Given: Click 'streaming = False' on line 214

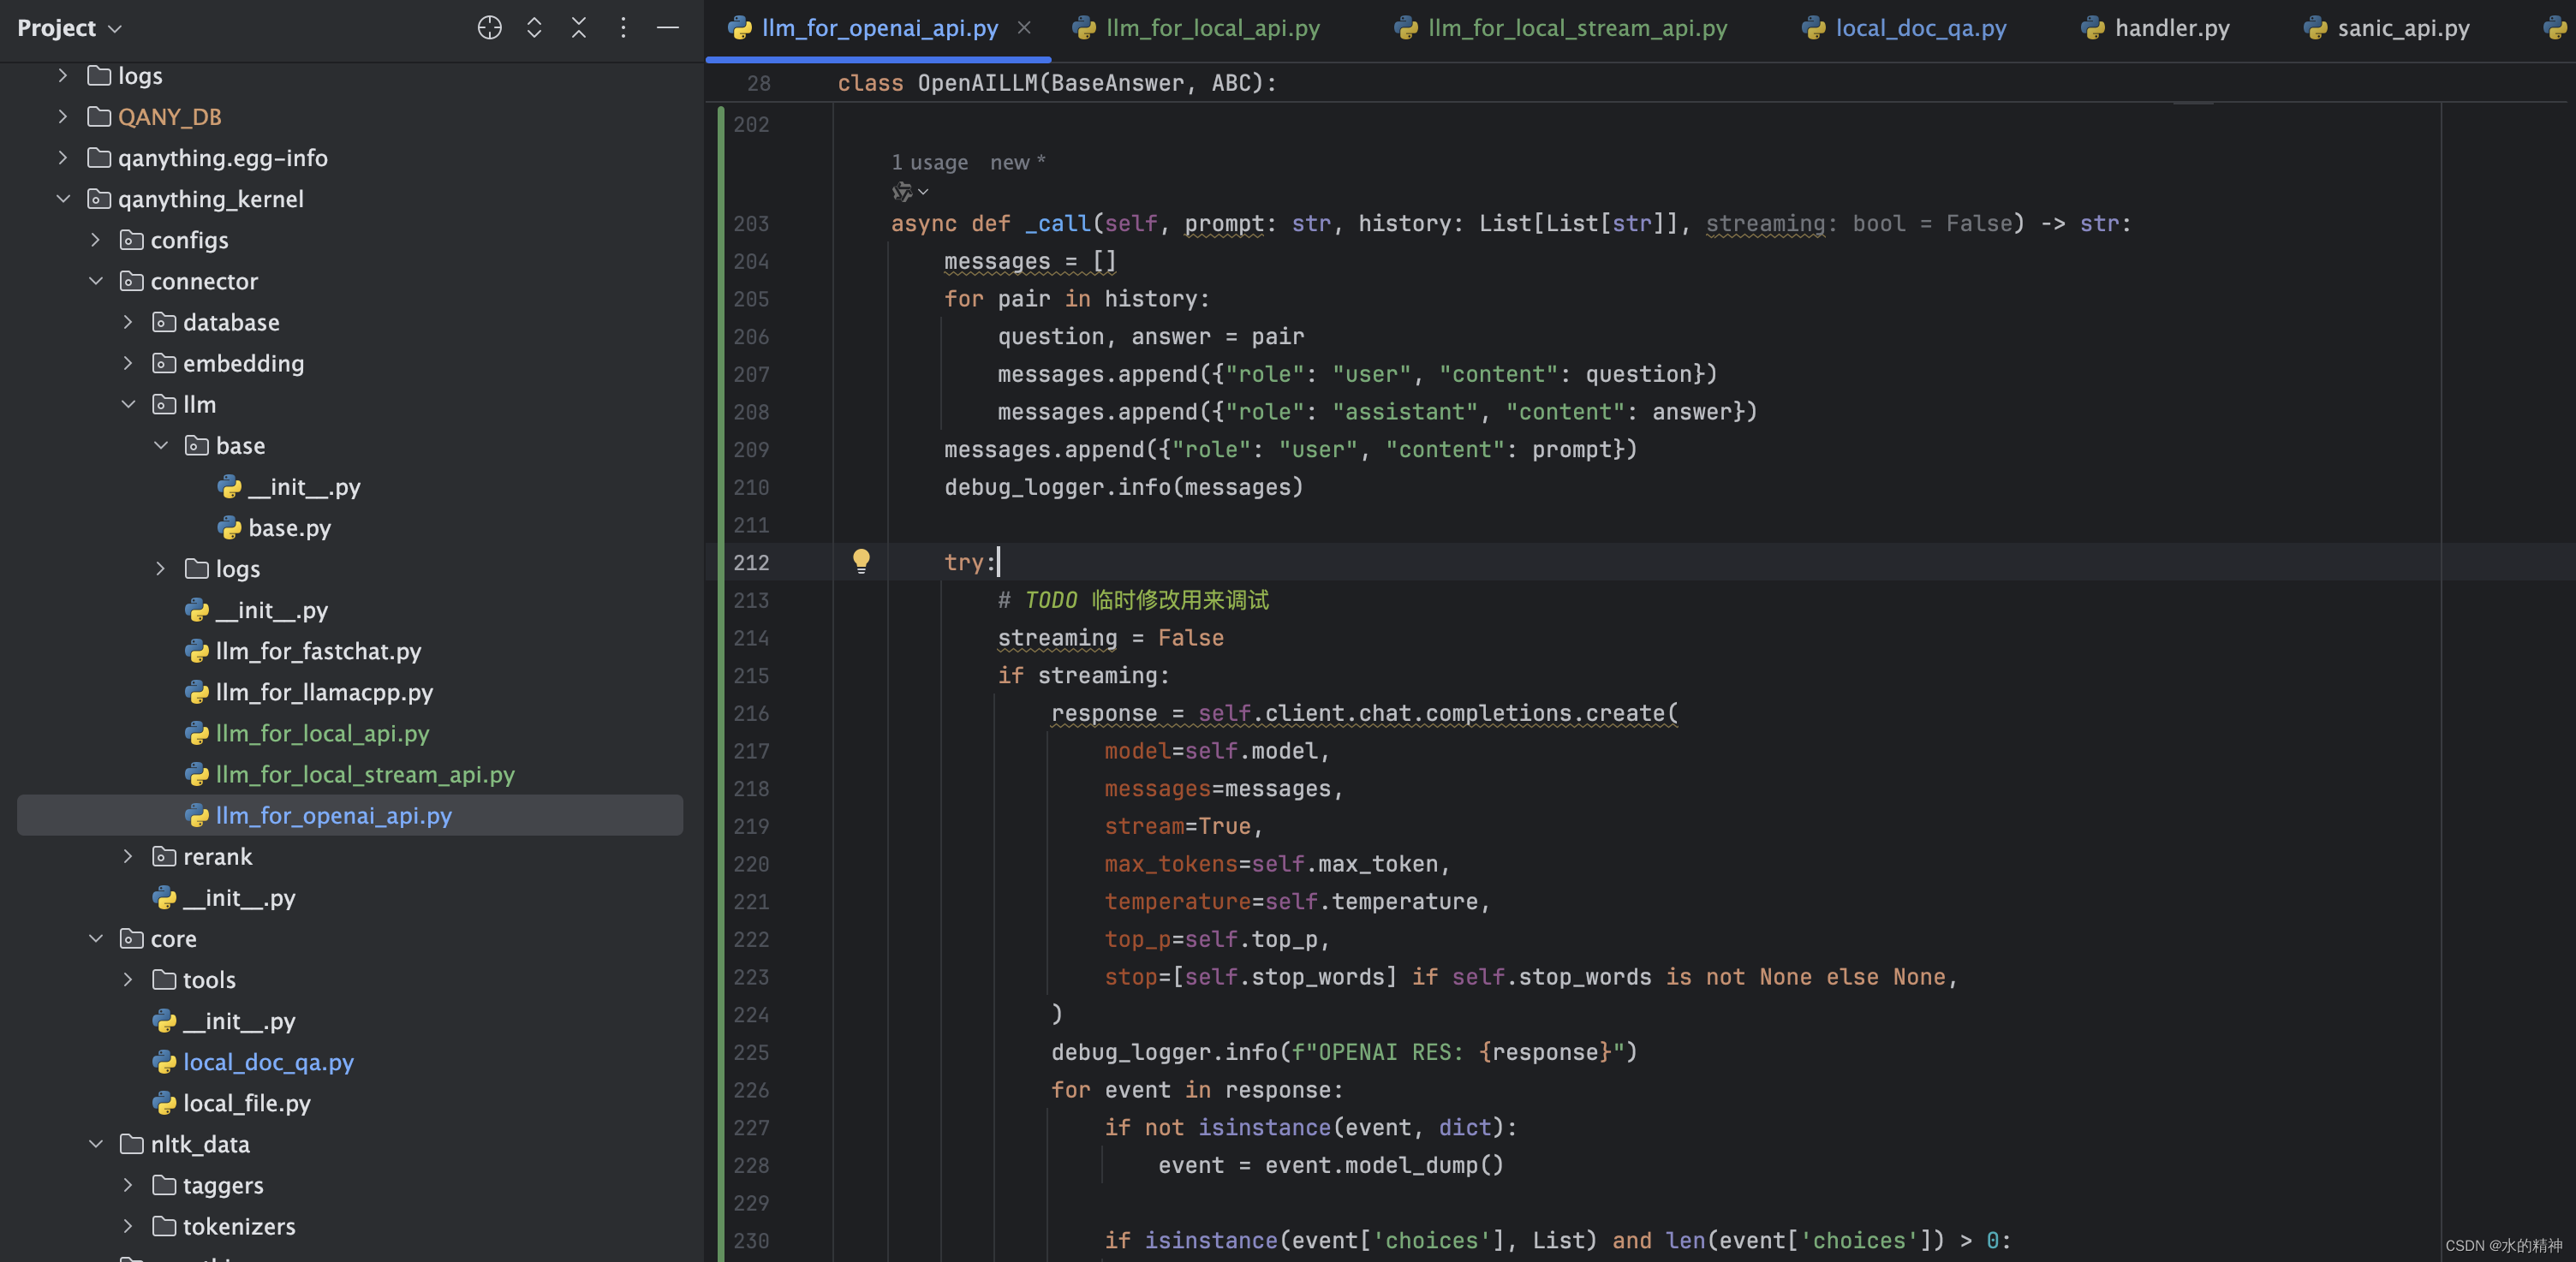Looking at the screenshot, I should pyautogui.click(x=1110, y=638).
